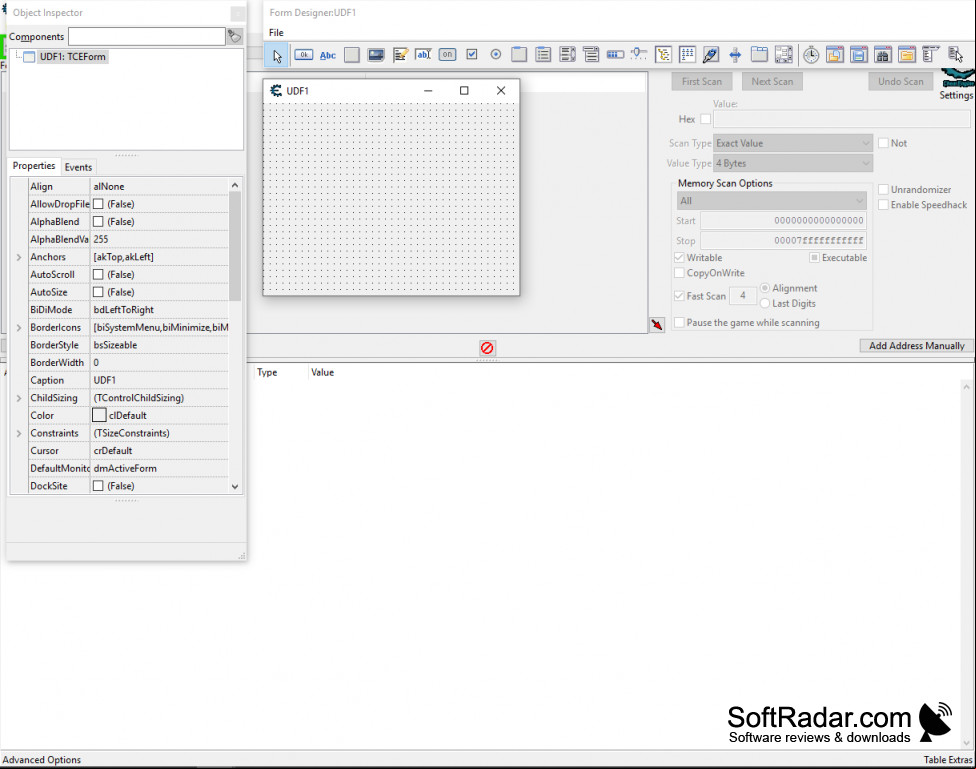
Task: Expand the Anchors property
Action: pos(19,257)
